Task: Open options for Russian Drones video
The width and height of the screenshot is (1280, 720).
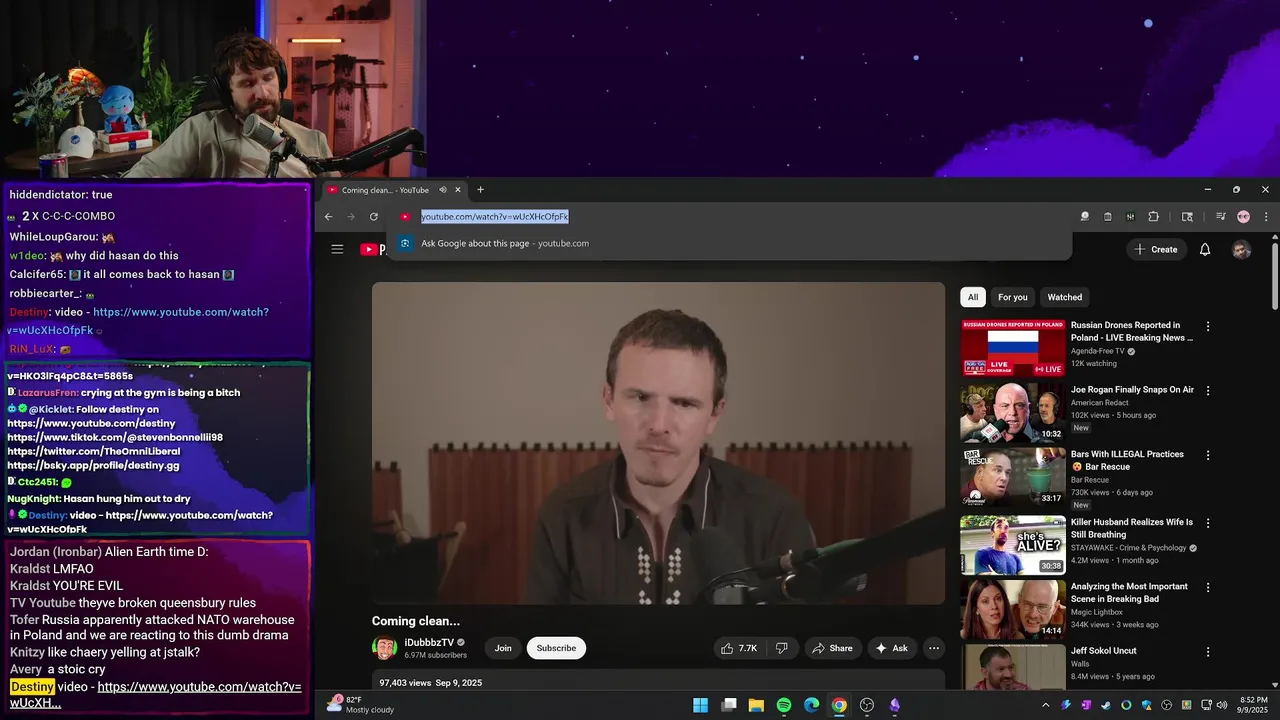Action: 1207,326
